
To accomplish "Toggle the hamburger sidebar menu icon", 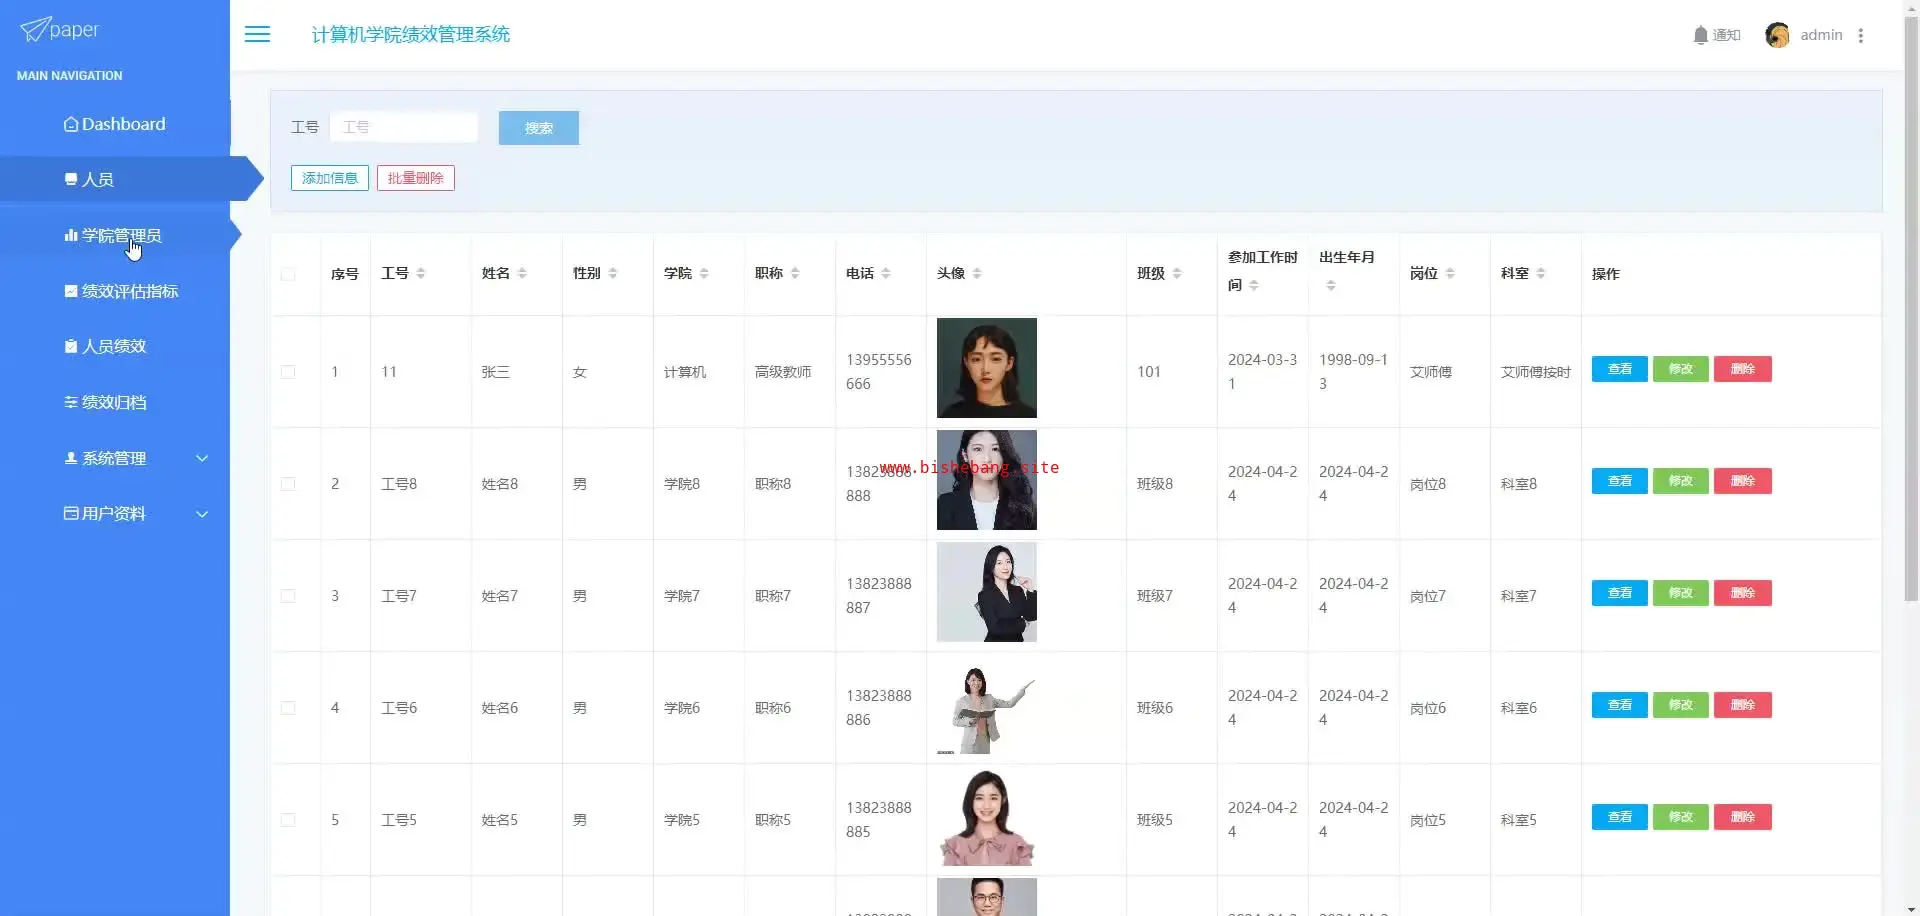I will pyautogui.click(x=257, y=34).
